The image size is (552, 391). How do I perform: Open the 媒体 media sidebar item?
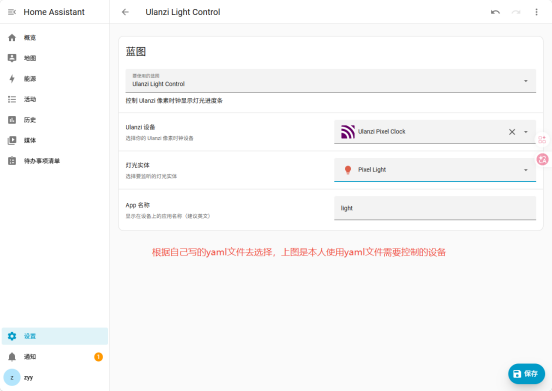point(55,140)
